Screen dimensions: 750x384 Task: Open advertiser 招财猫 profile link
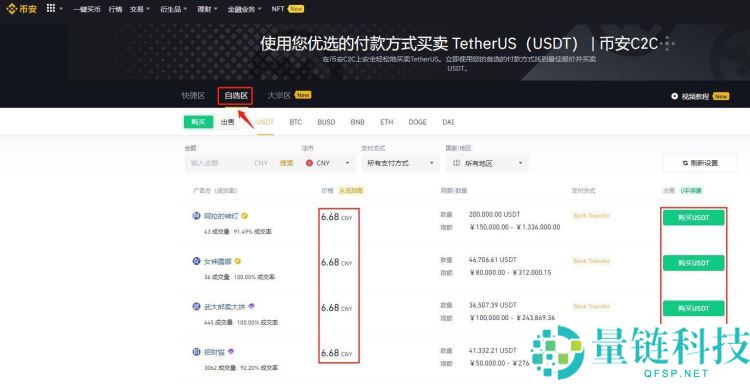click(x=214, y=352)
